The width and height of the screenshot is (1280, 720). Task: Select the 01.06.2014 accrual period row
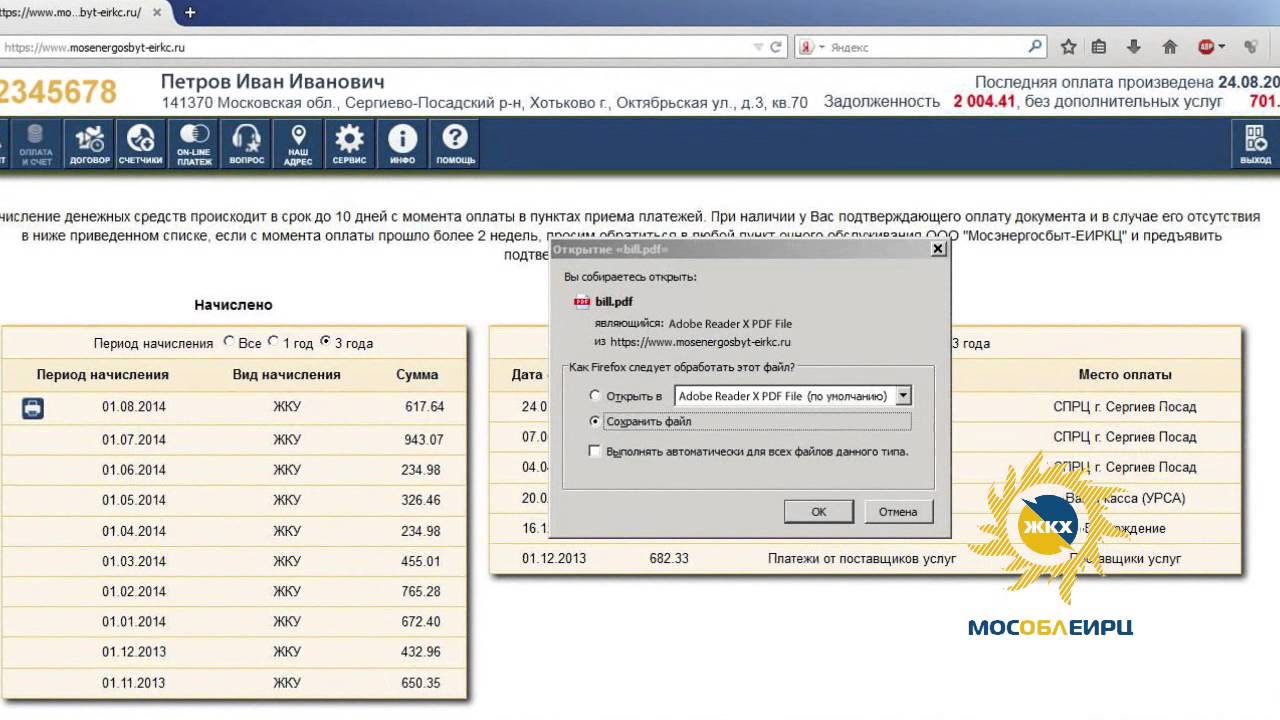(x=233, y=470)
